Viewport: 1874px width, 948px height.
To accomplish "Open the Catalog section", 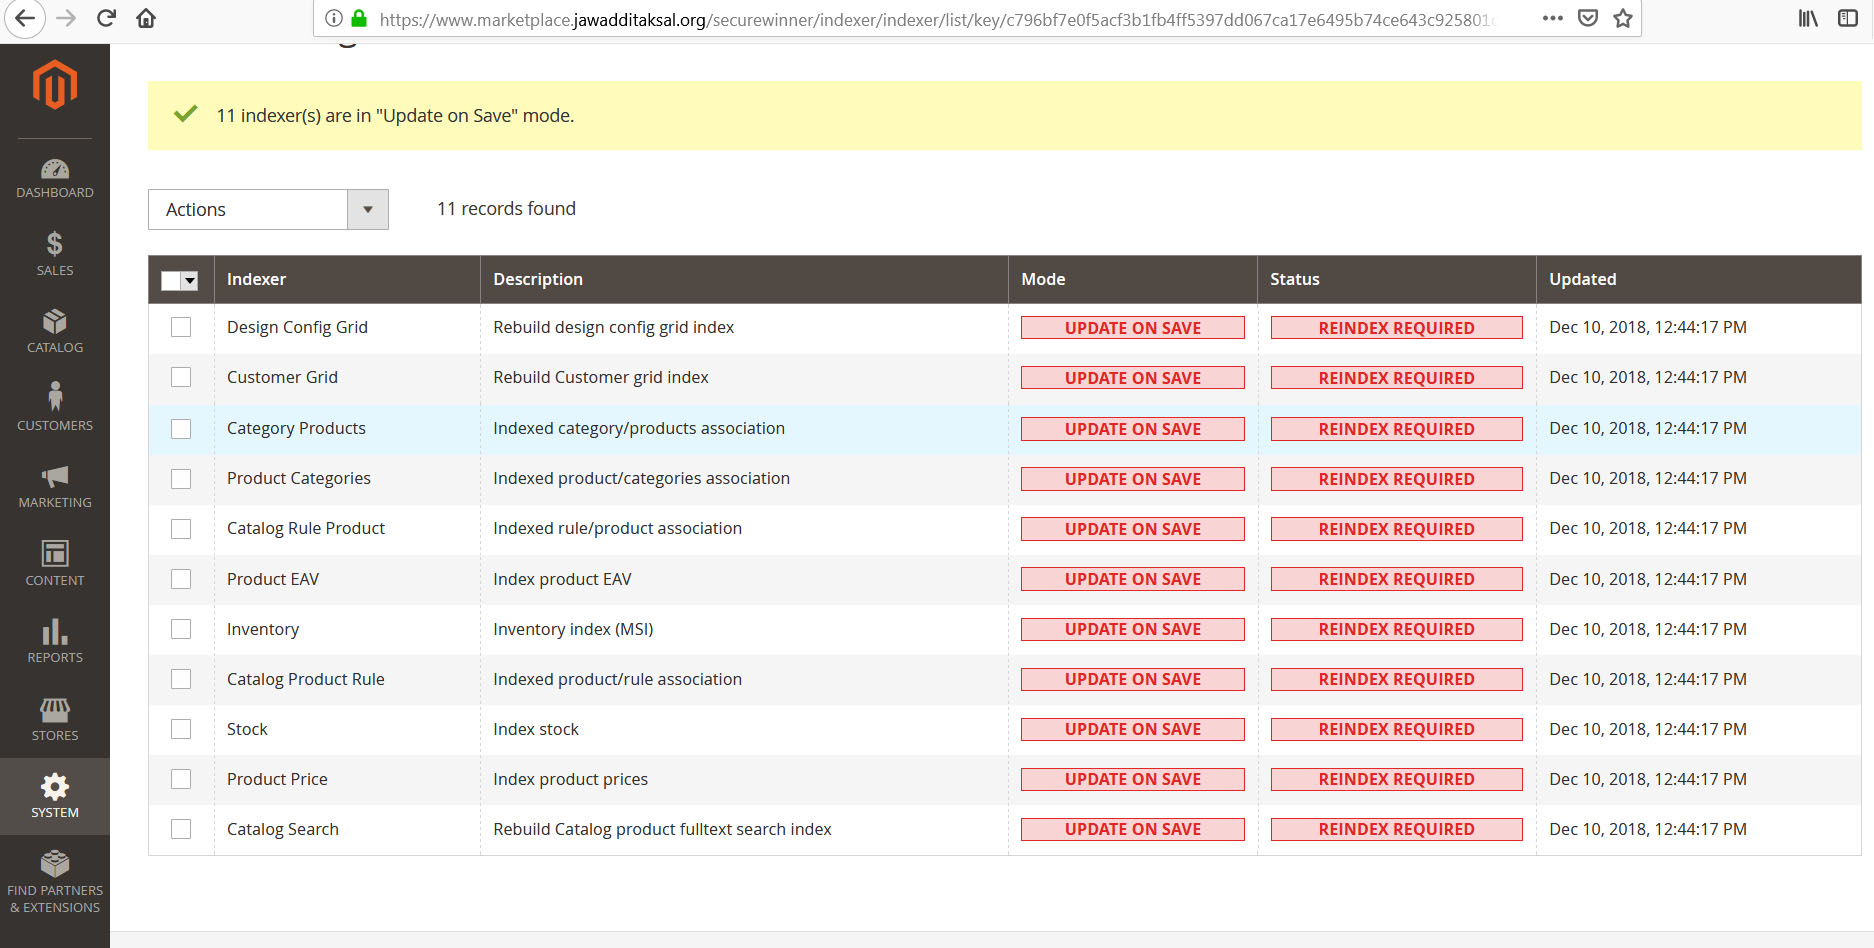I will tap(55, 330).
